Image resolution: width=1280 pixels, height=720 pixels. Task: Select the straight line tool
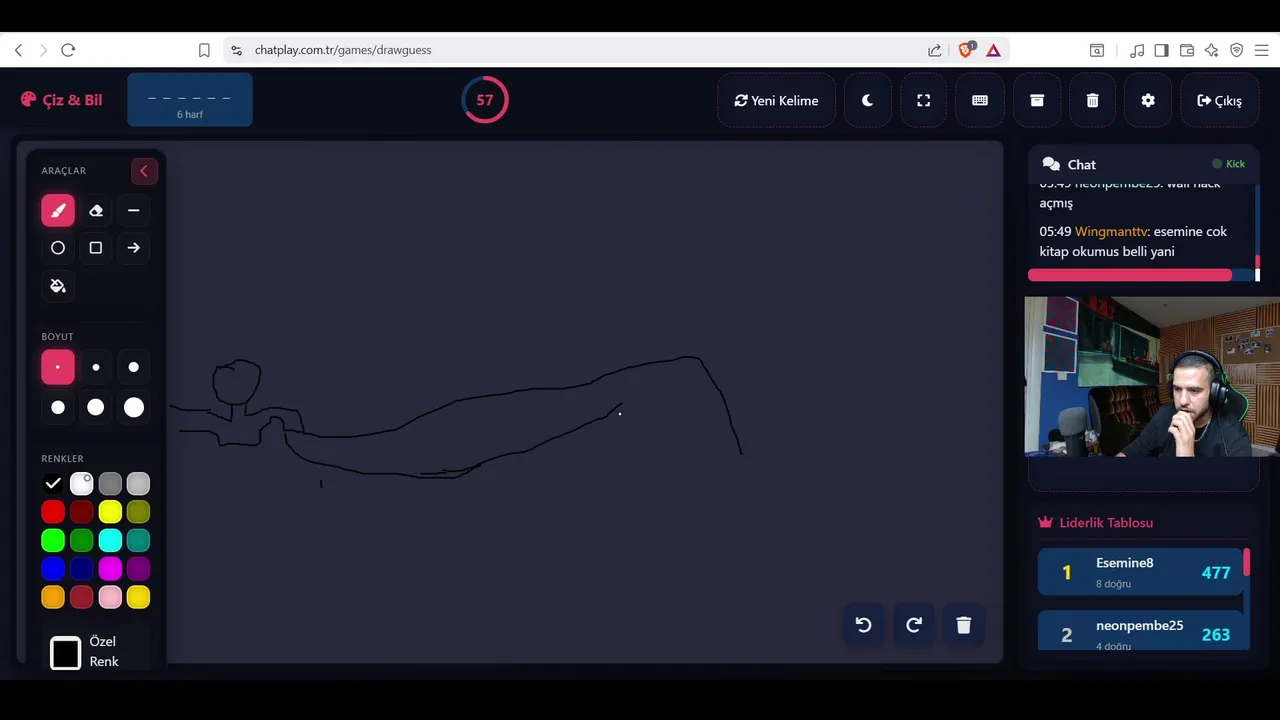[134, 210]
